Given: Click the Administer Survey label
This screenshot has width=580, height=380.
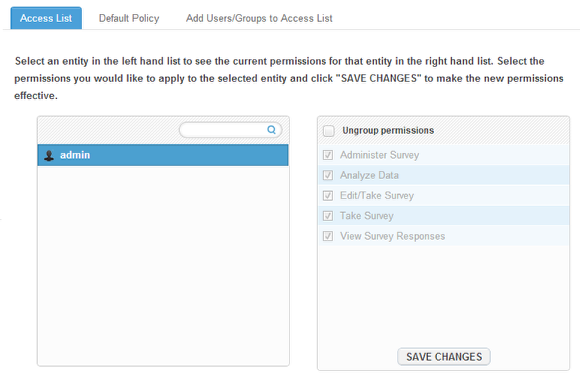Looking at the screenshot, I should 380,155.
